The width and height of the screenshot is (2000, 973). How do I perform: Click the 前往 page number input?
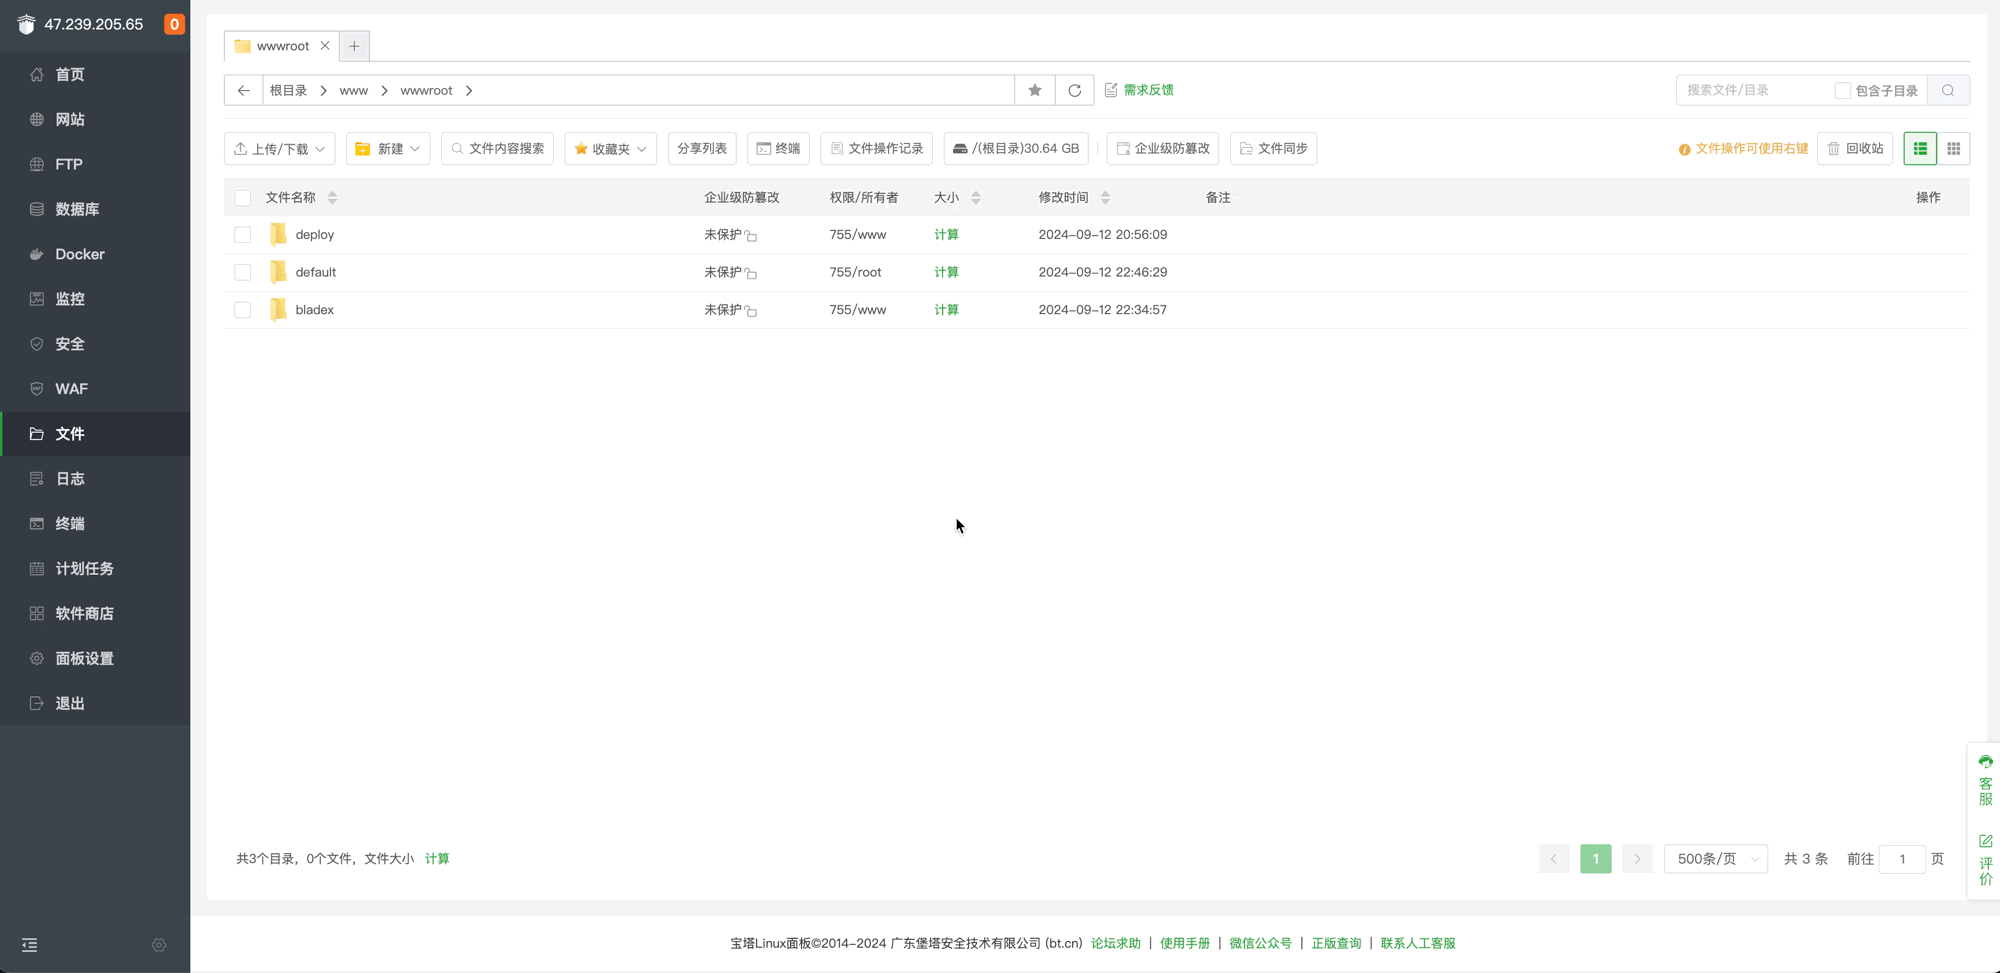[x=1902, y=859]
